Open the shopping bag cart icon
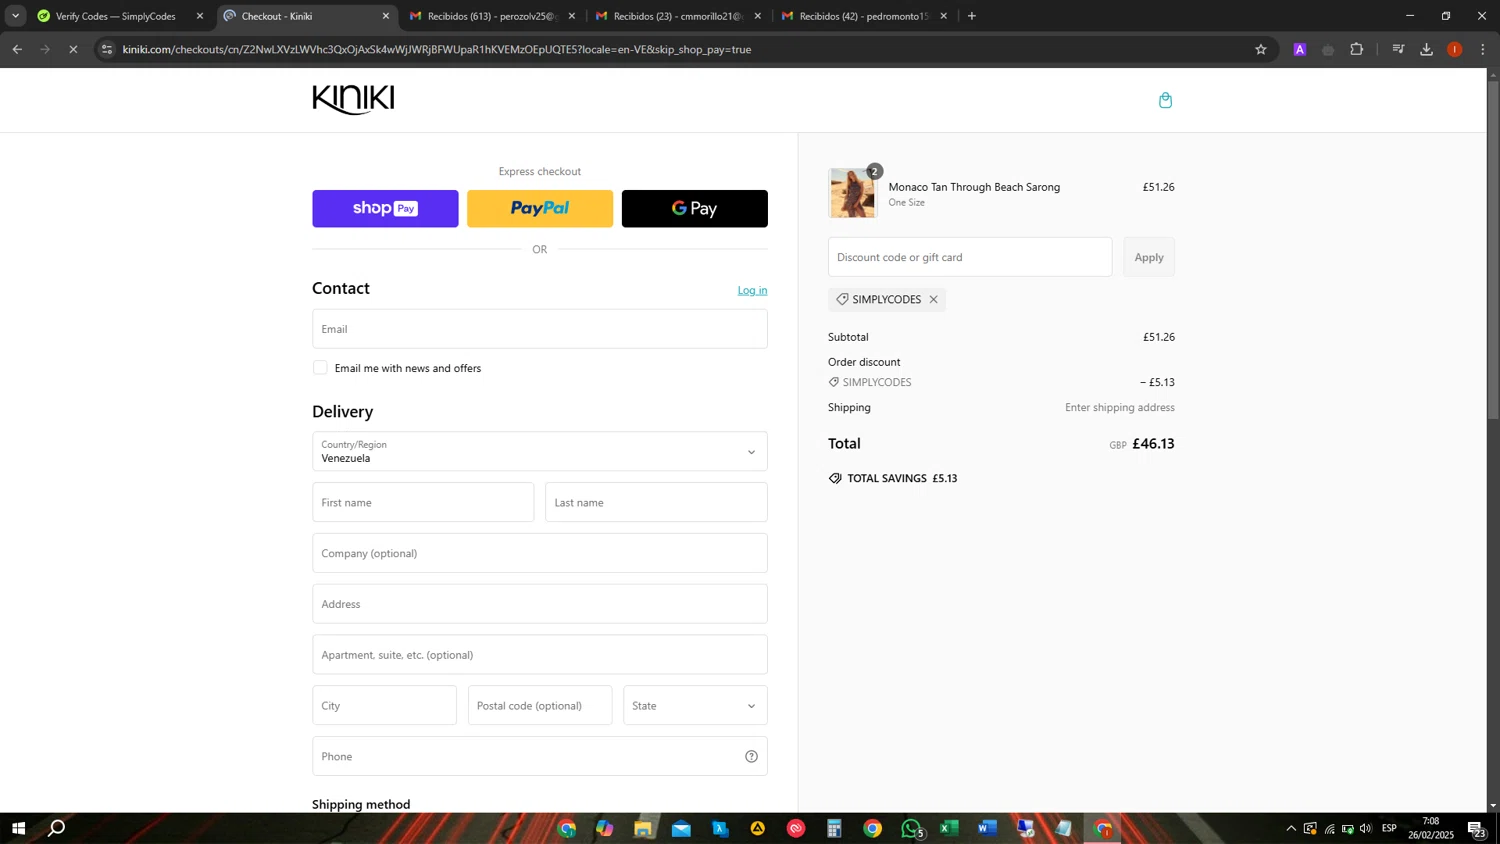Viewport: 1500px width, 844px height. pos(1165,100)
